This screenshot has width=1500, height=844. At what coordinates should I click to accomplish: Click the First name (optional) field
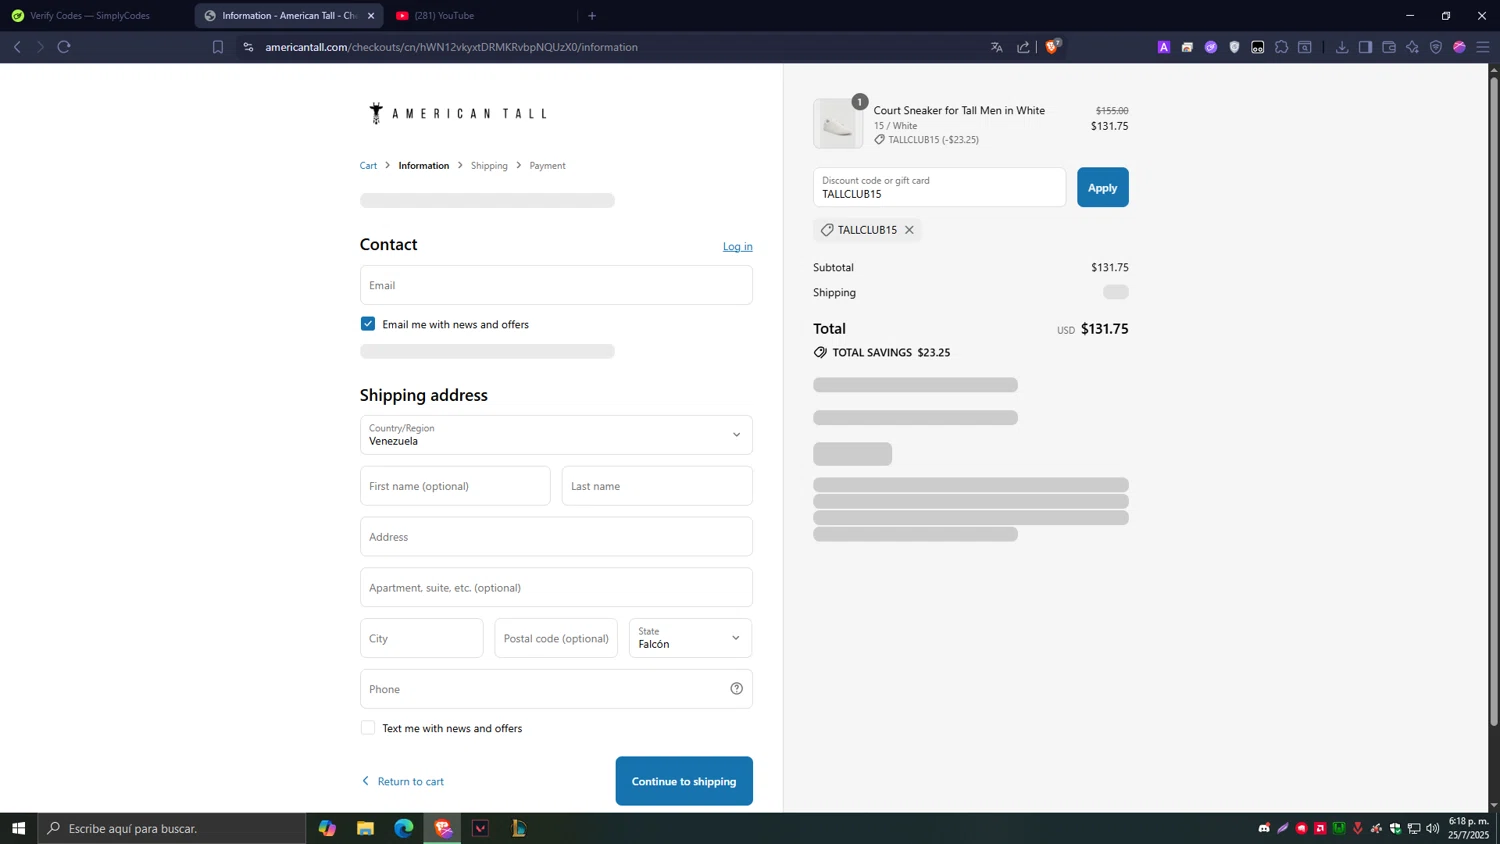[x=455, y=486]
